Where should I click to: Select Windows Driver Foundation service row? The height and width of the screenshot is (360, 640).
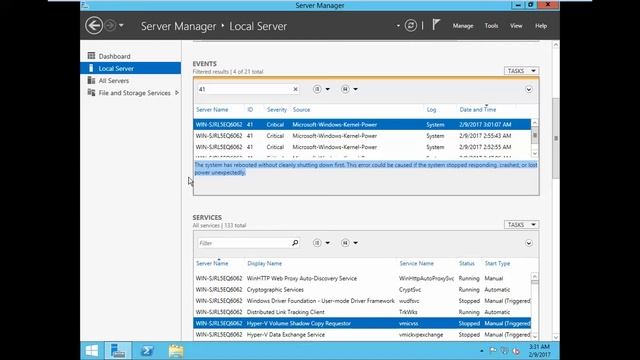click(362, 301)
